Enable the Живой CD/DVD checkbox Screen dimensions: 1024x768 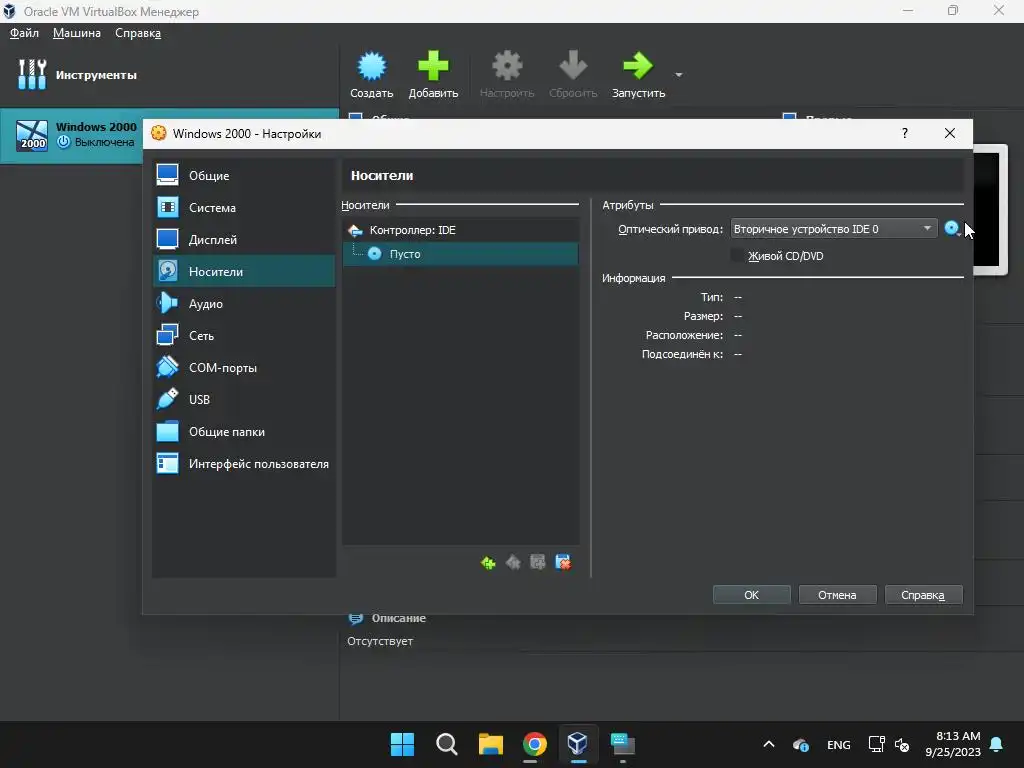coord(737,256)
